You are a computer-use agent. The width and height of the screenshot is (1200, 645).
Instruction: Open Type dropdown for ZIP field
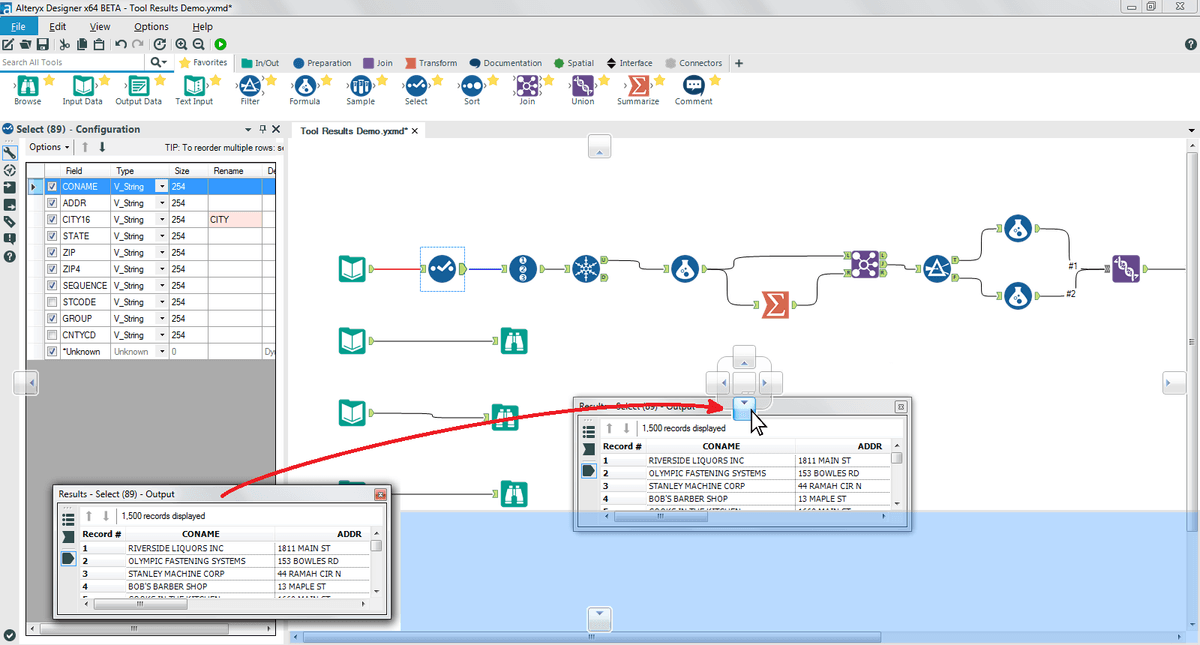click(x=161, y=253)
